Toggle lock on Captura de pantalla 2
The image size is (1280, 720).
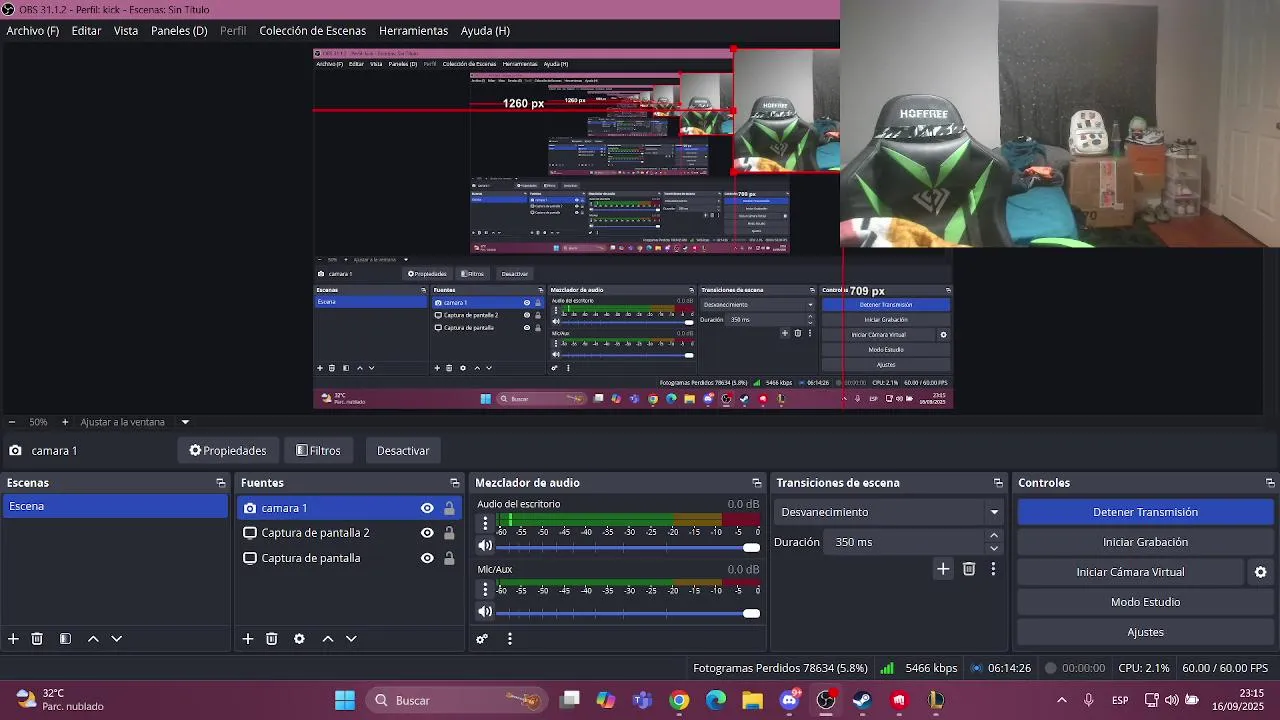point(449,533)
